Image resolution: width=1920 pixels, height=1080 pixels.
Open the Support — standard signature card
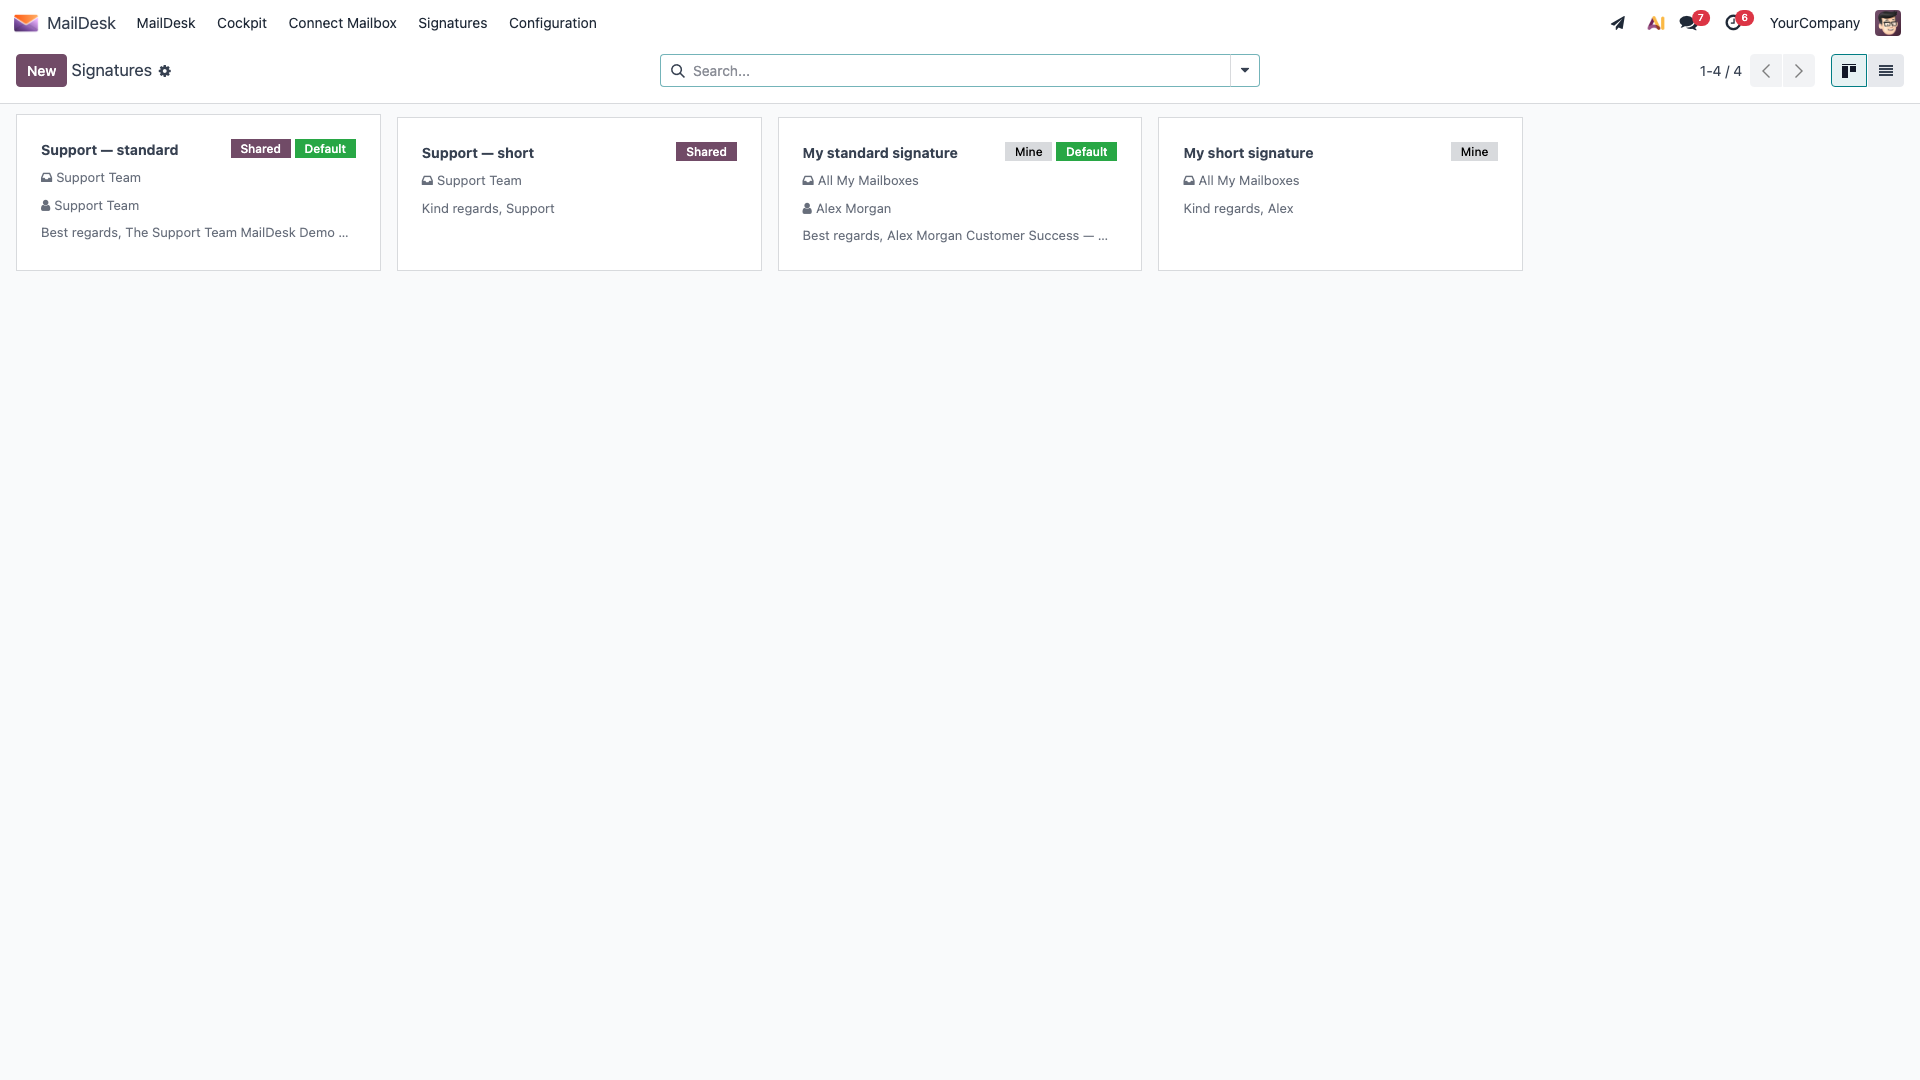[x=198, y=192]
